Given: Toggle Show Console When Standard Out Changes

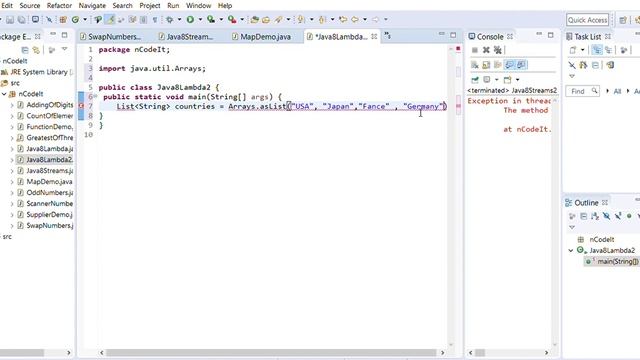Looking at the screenshot, I should [x=509, y=65].
